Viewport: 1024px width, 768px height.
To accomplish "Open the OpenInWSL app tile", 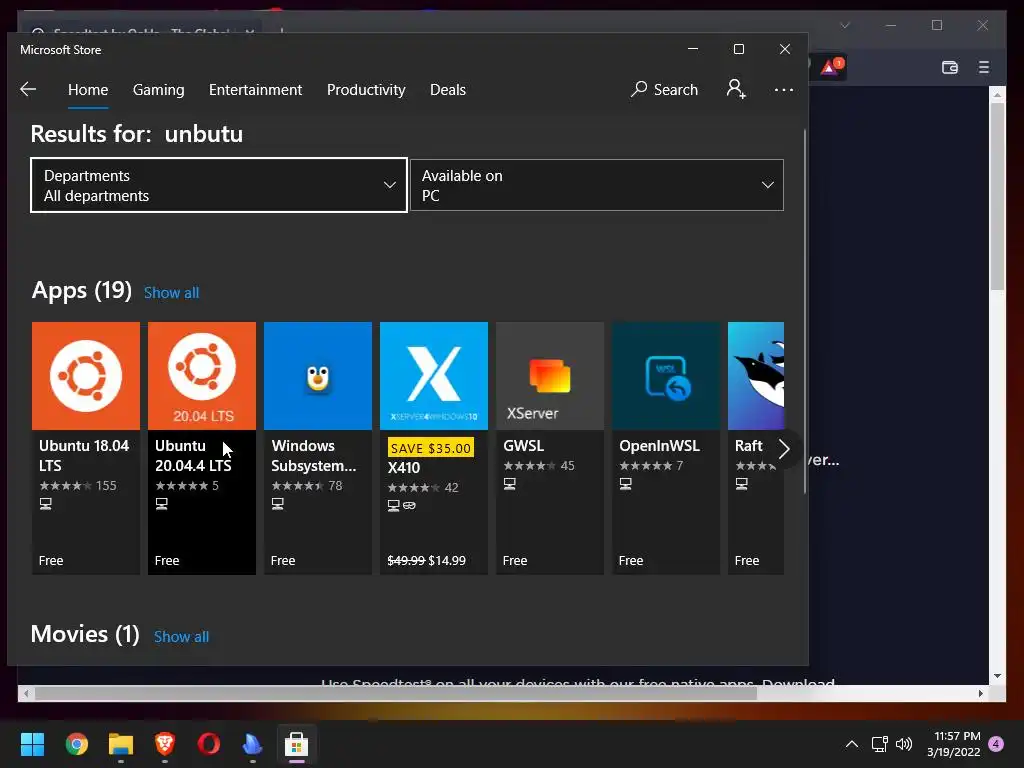I will coord(665,448).
